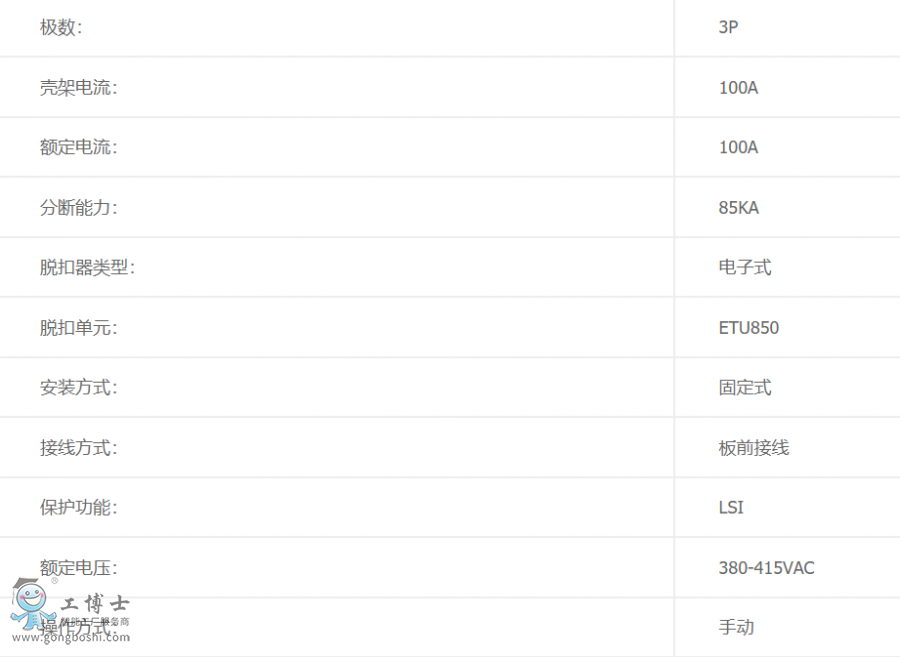Viewport: 900px width, 657px height.
Task: Select the 分断能力 label
Action: click(x=78, y=208)
